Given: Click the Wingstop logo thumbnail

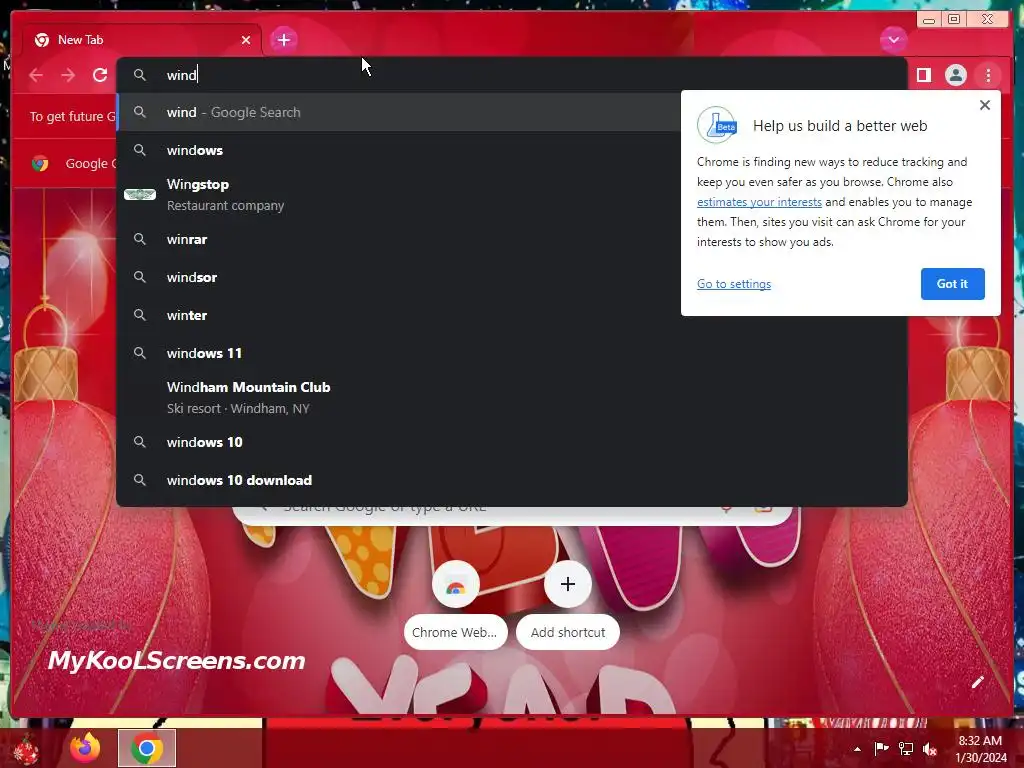Looking at the screenshot, I should (140, 194).
